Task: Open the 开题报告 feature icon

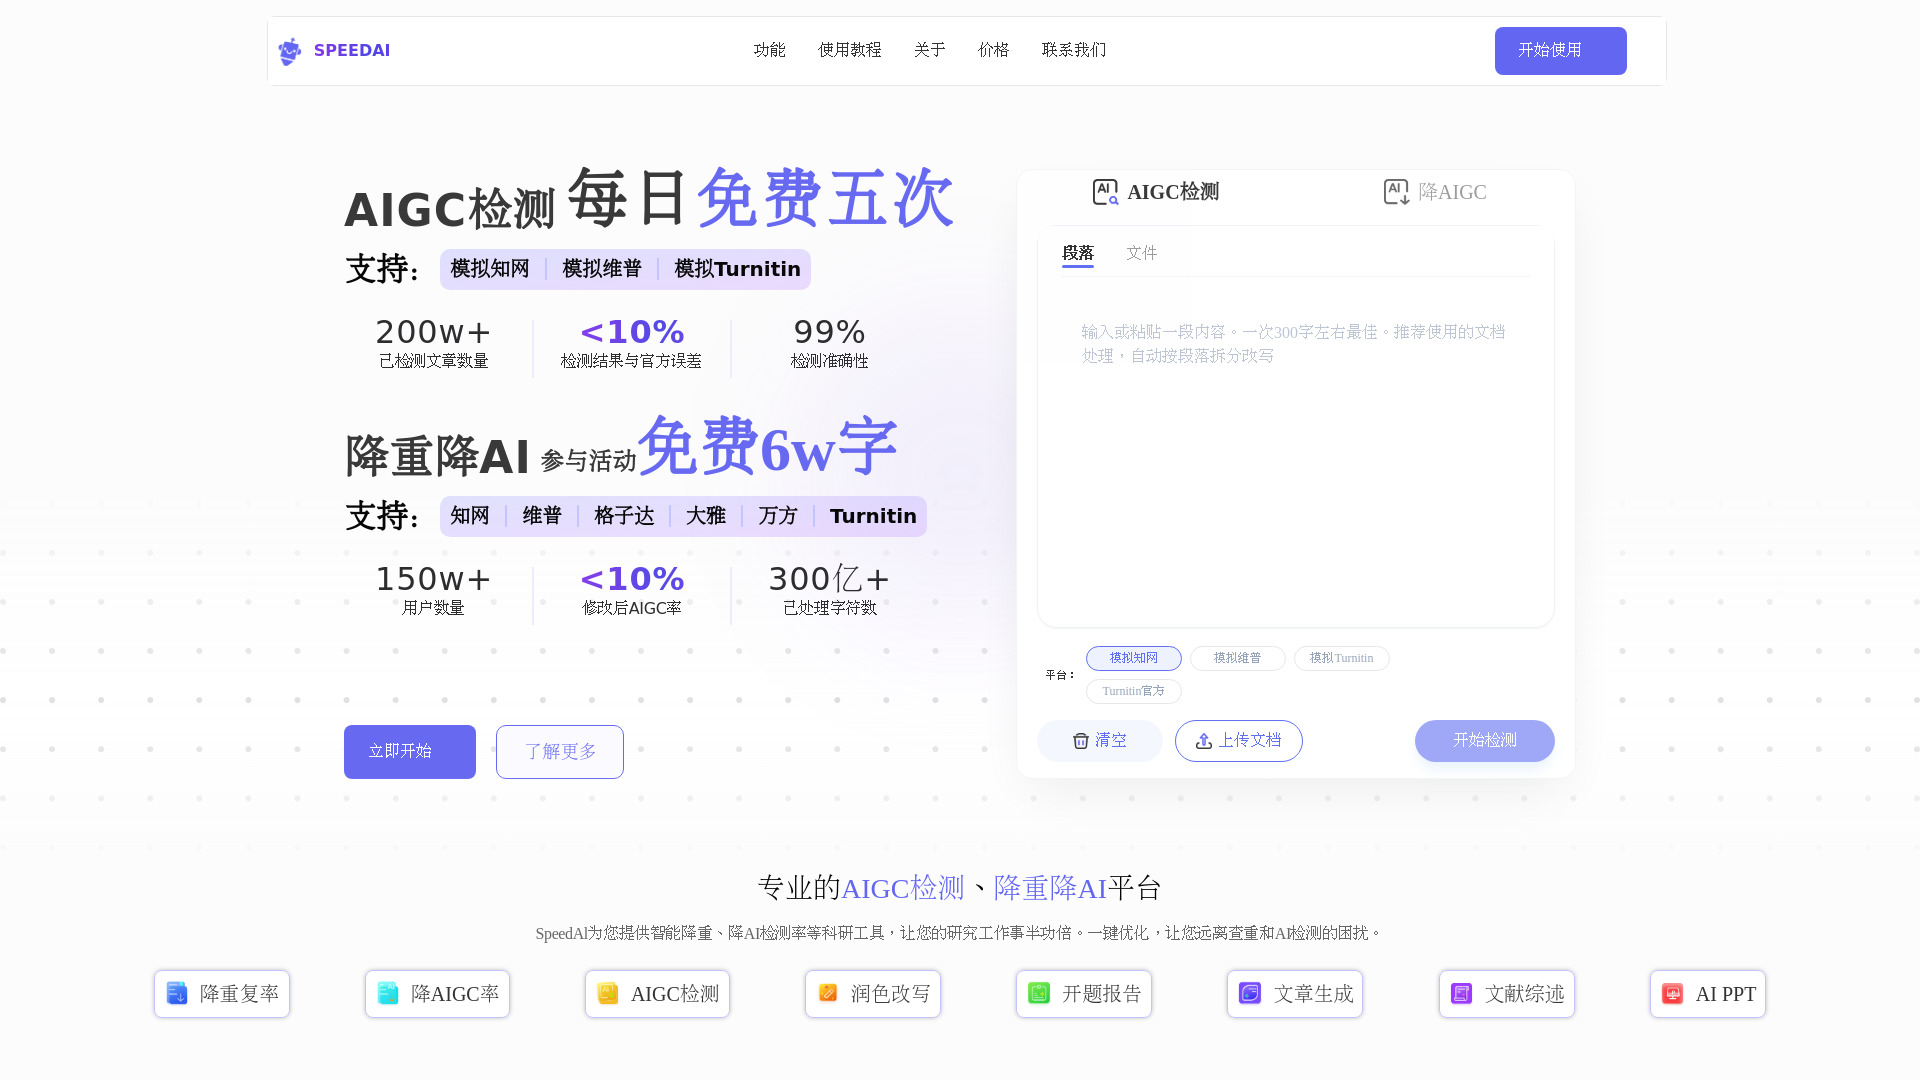Action: [x=1040, y=993]
